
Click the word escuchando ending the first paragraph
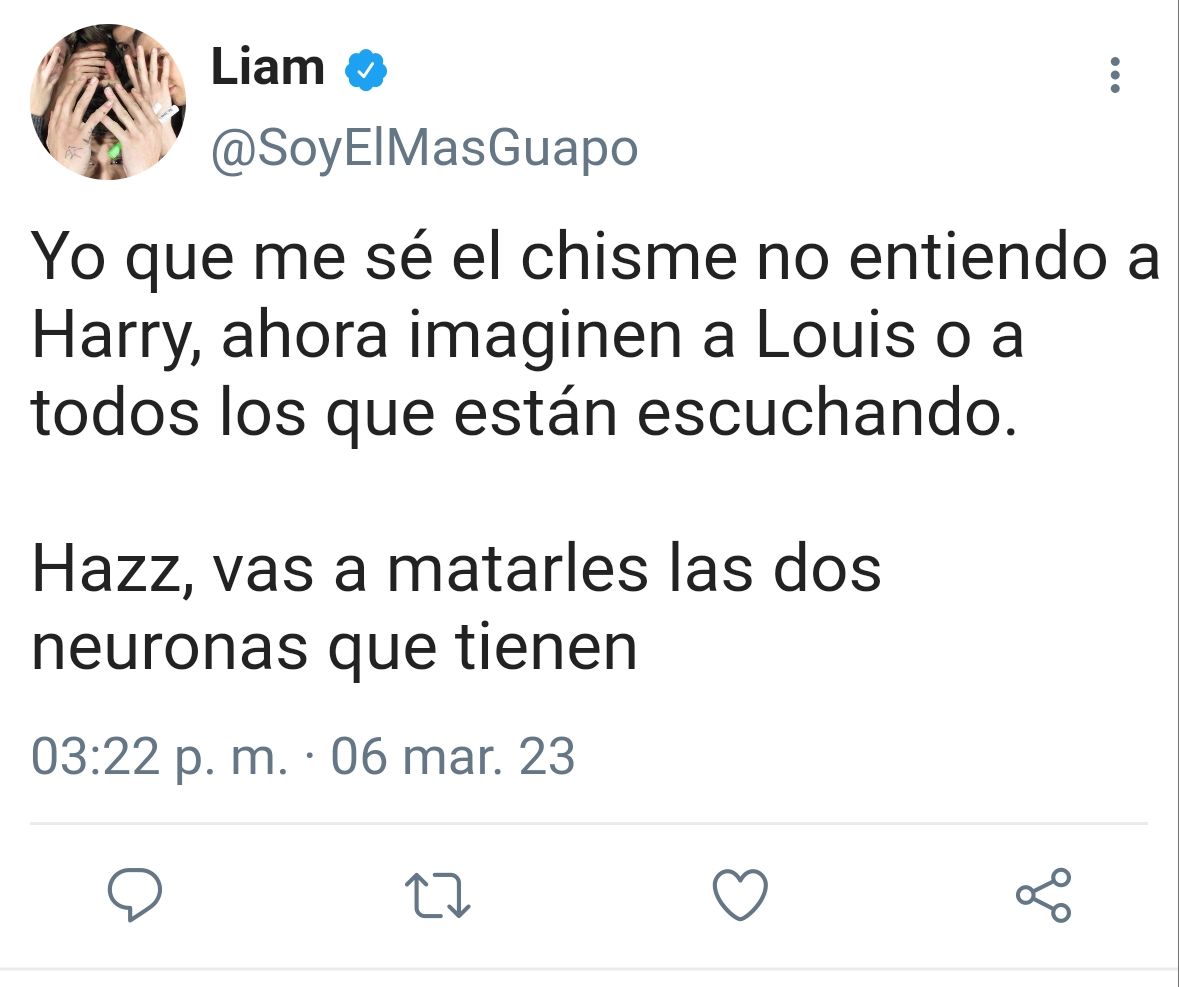(x=827, y=413)
